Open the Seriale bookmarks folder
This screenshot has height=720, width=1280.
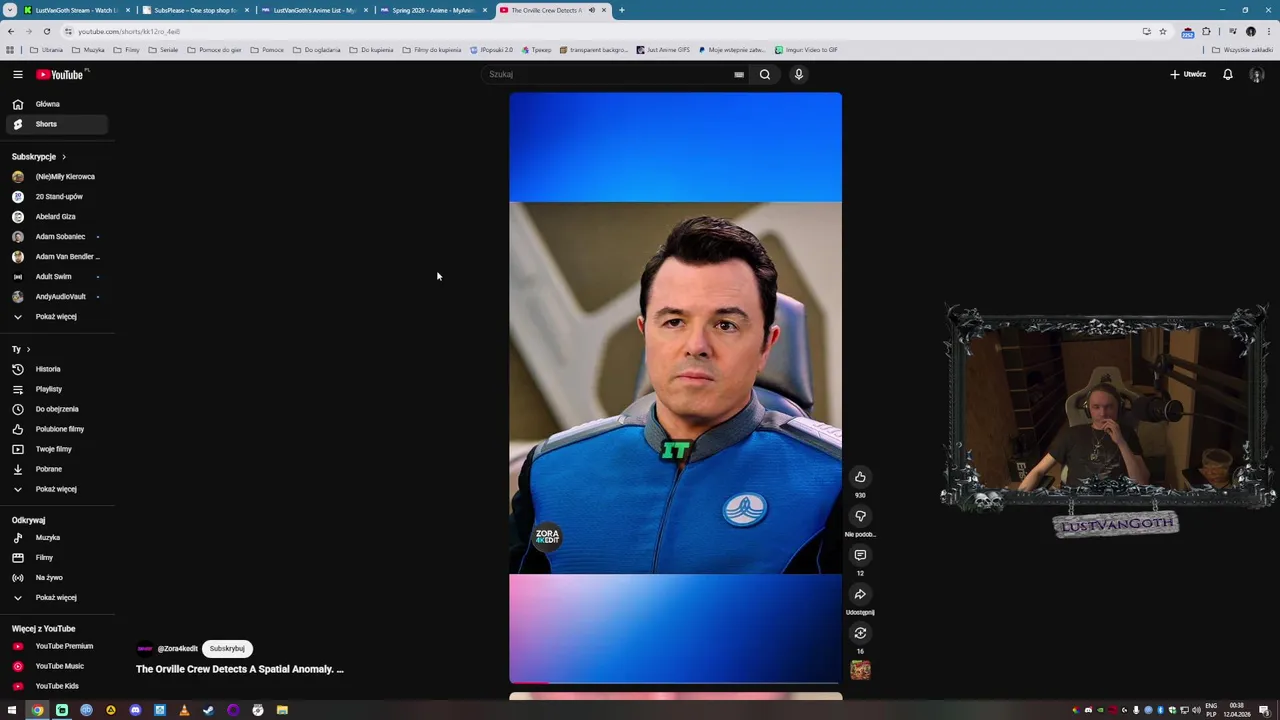coord(163,50)
